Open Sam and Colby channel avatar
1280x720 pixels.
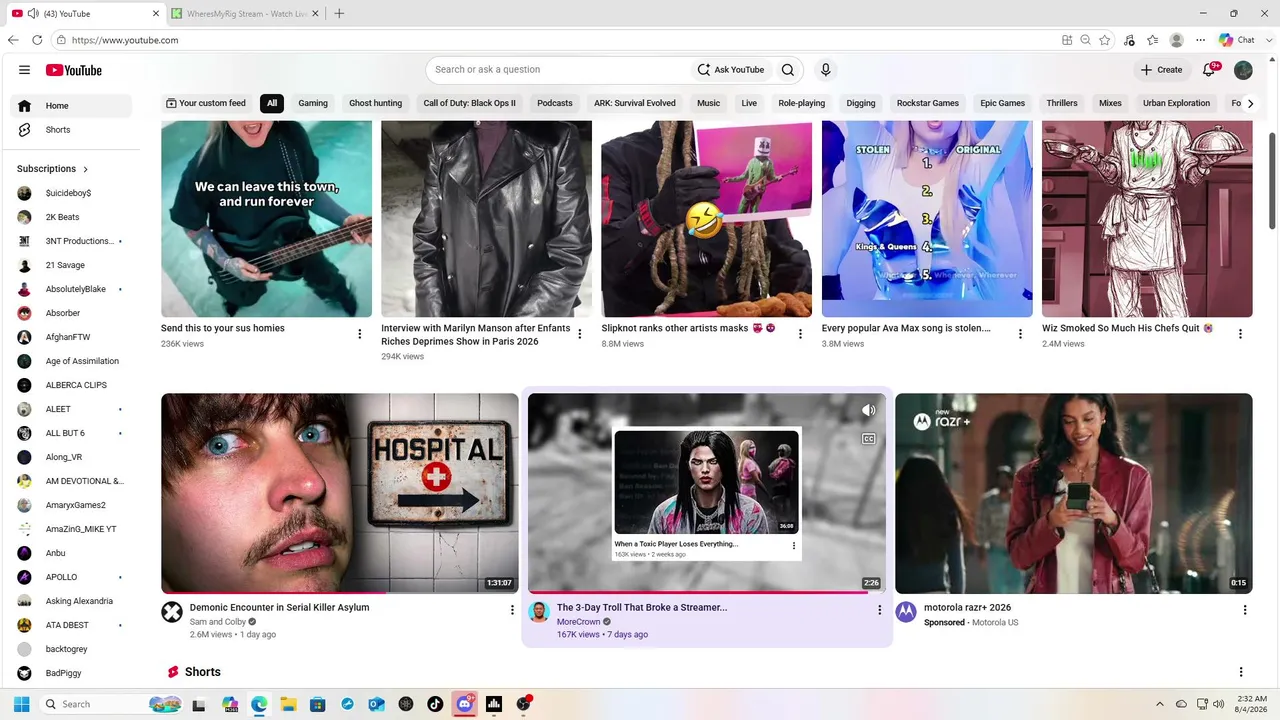tap(172, 612)
